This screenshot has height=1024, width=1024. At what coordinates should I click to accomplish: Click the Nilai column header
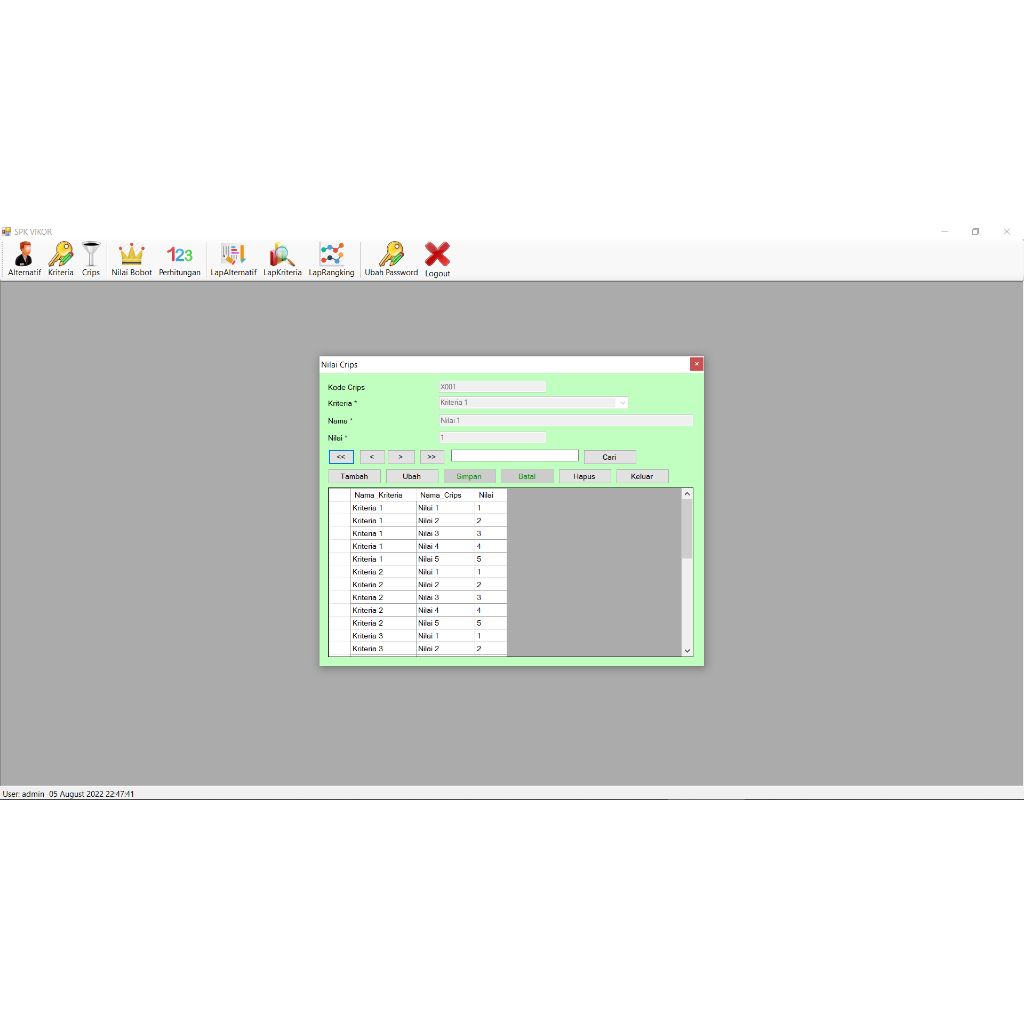pos(490,495)
